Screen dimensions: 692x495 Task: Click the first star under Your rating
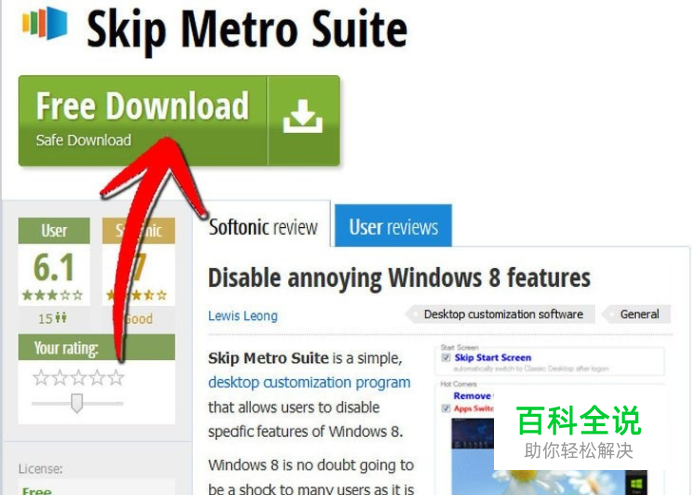[41, 378]
